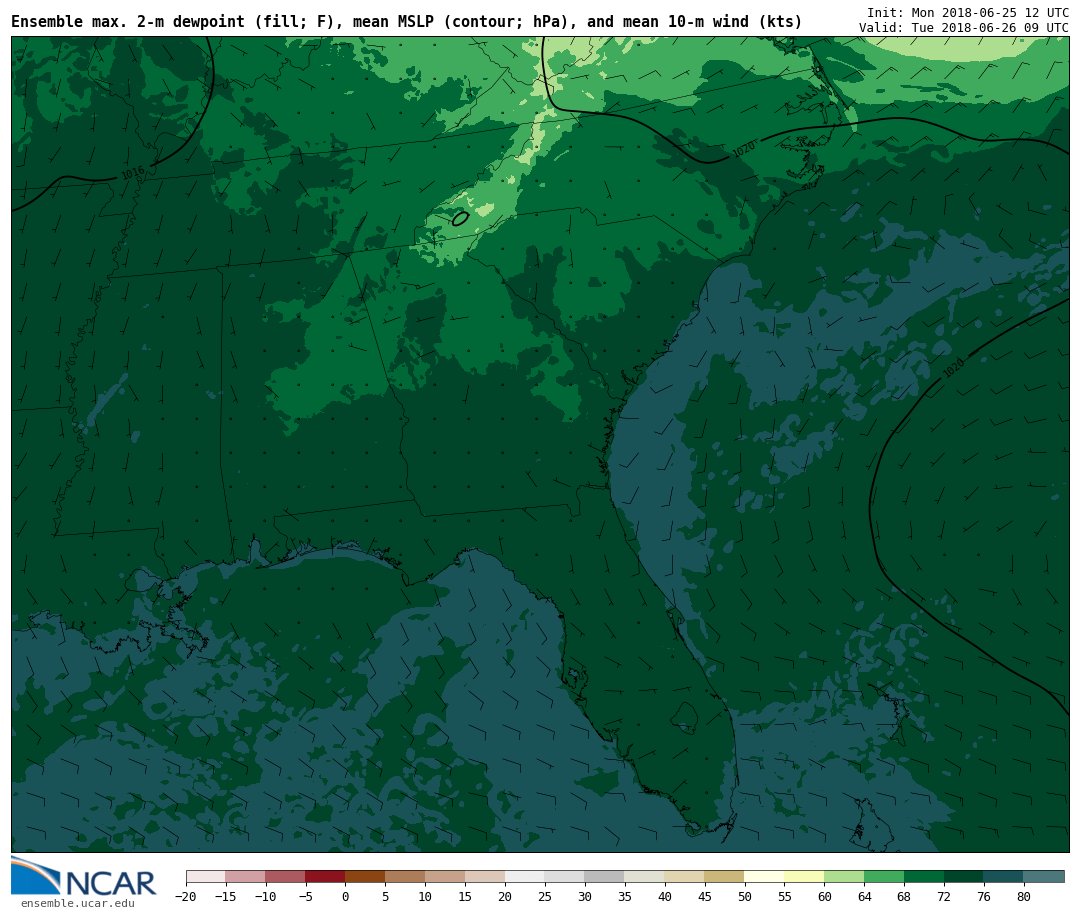Click Lake Okeechobee outline in Florida
This screenshot has width=1080, height=915.
(x=684, y=716)
